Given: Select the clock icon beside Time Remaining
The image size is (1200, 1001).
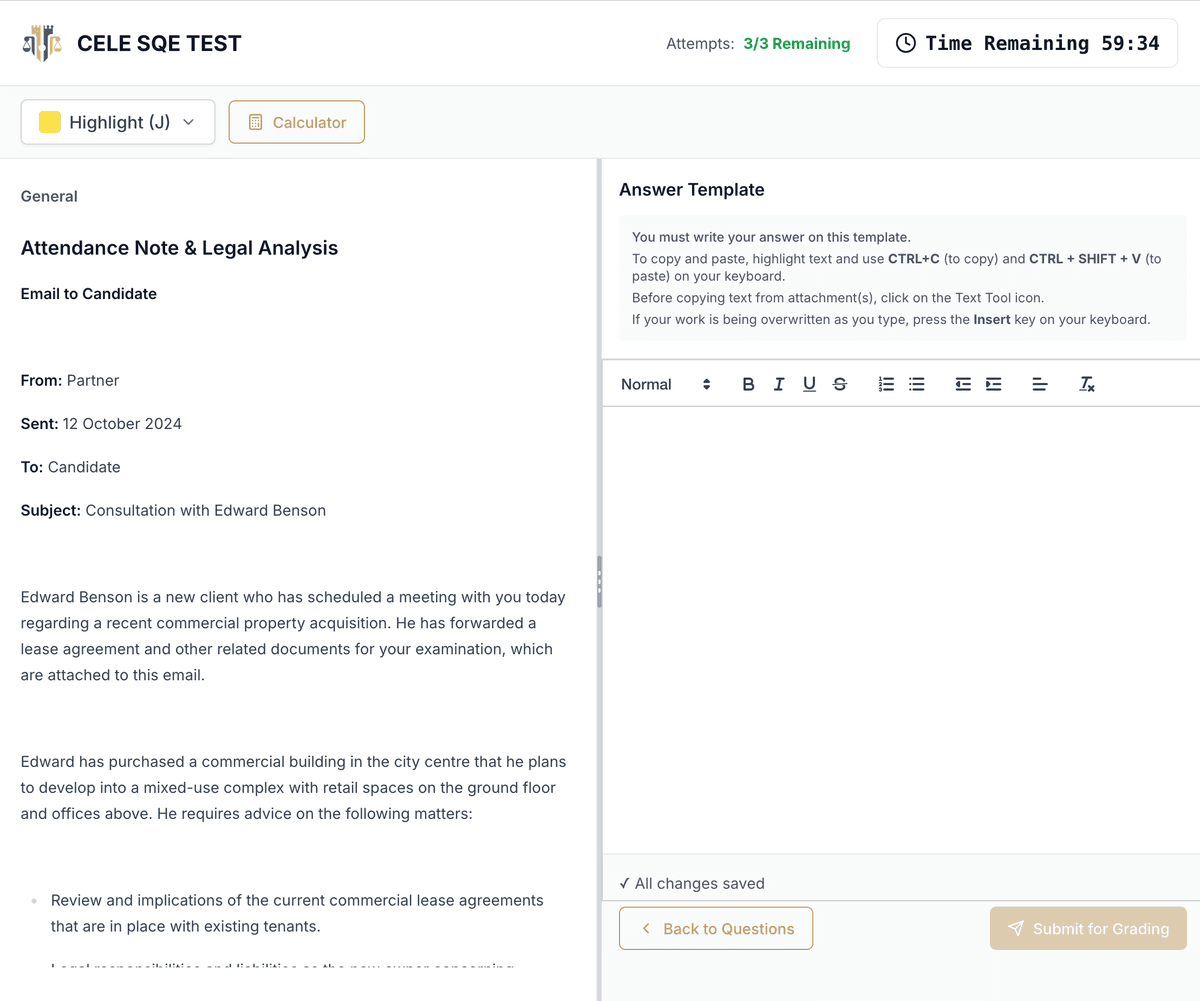Looking at the screenshot, I should [905, 43].
